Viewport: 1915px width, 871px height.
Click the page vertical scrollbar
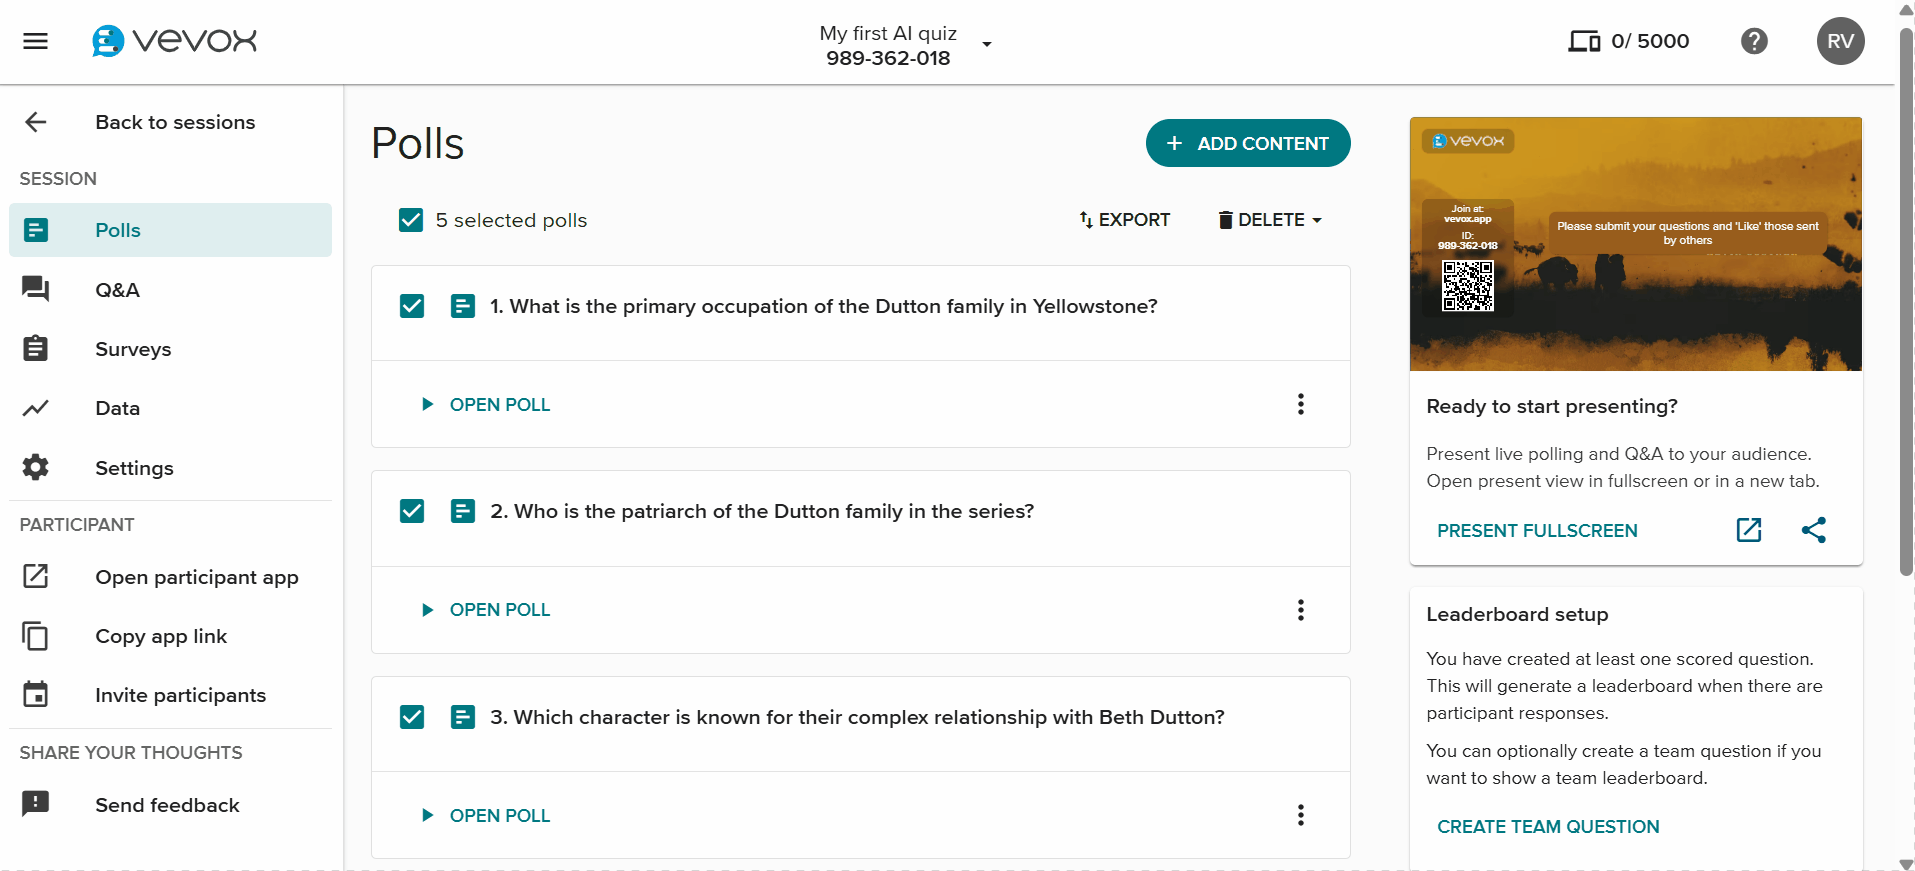(1905, 300)
